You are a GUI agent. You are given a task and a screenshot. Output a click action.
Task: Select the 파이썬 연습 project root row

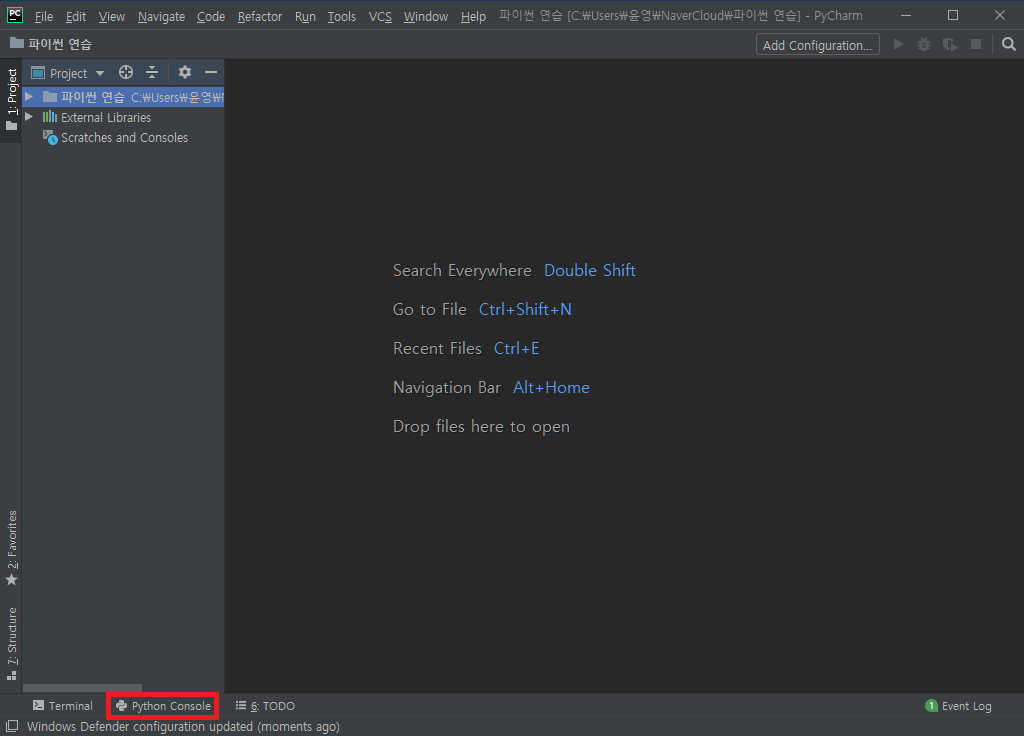click(123, 97)
